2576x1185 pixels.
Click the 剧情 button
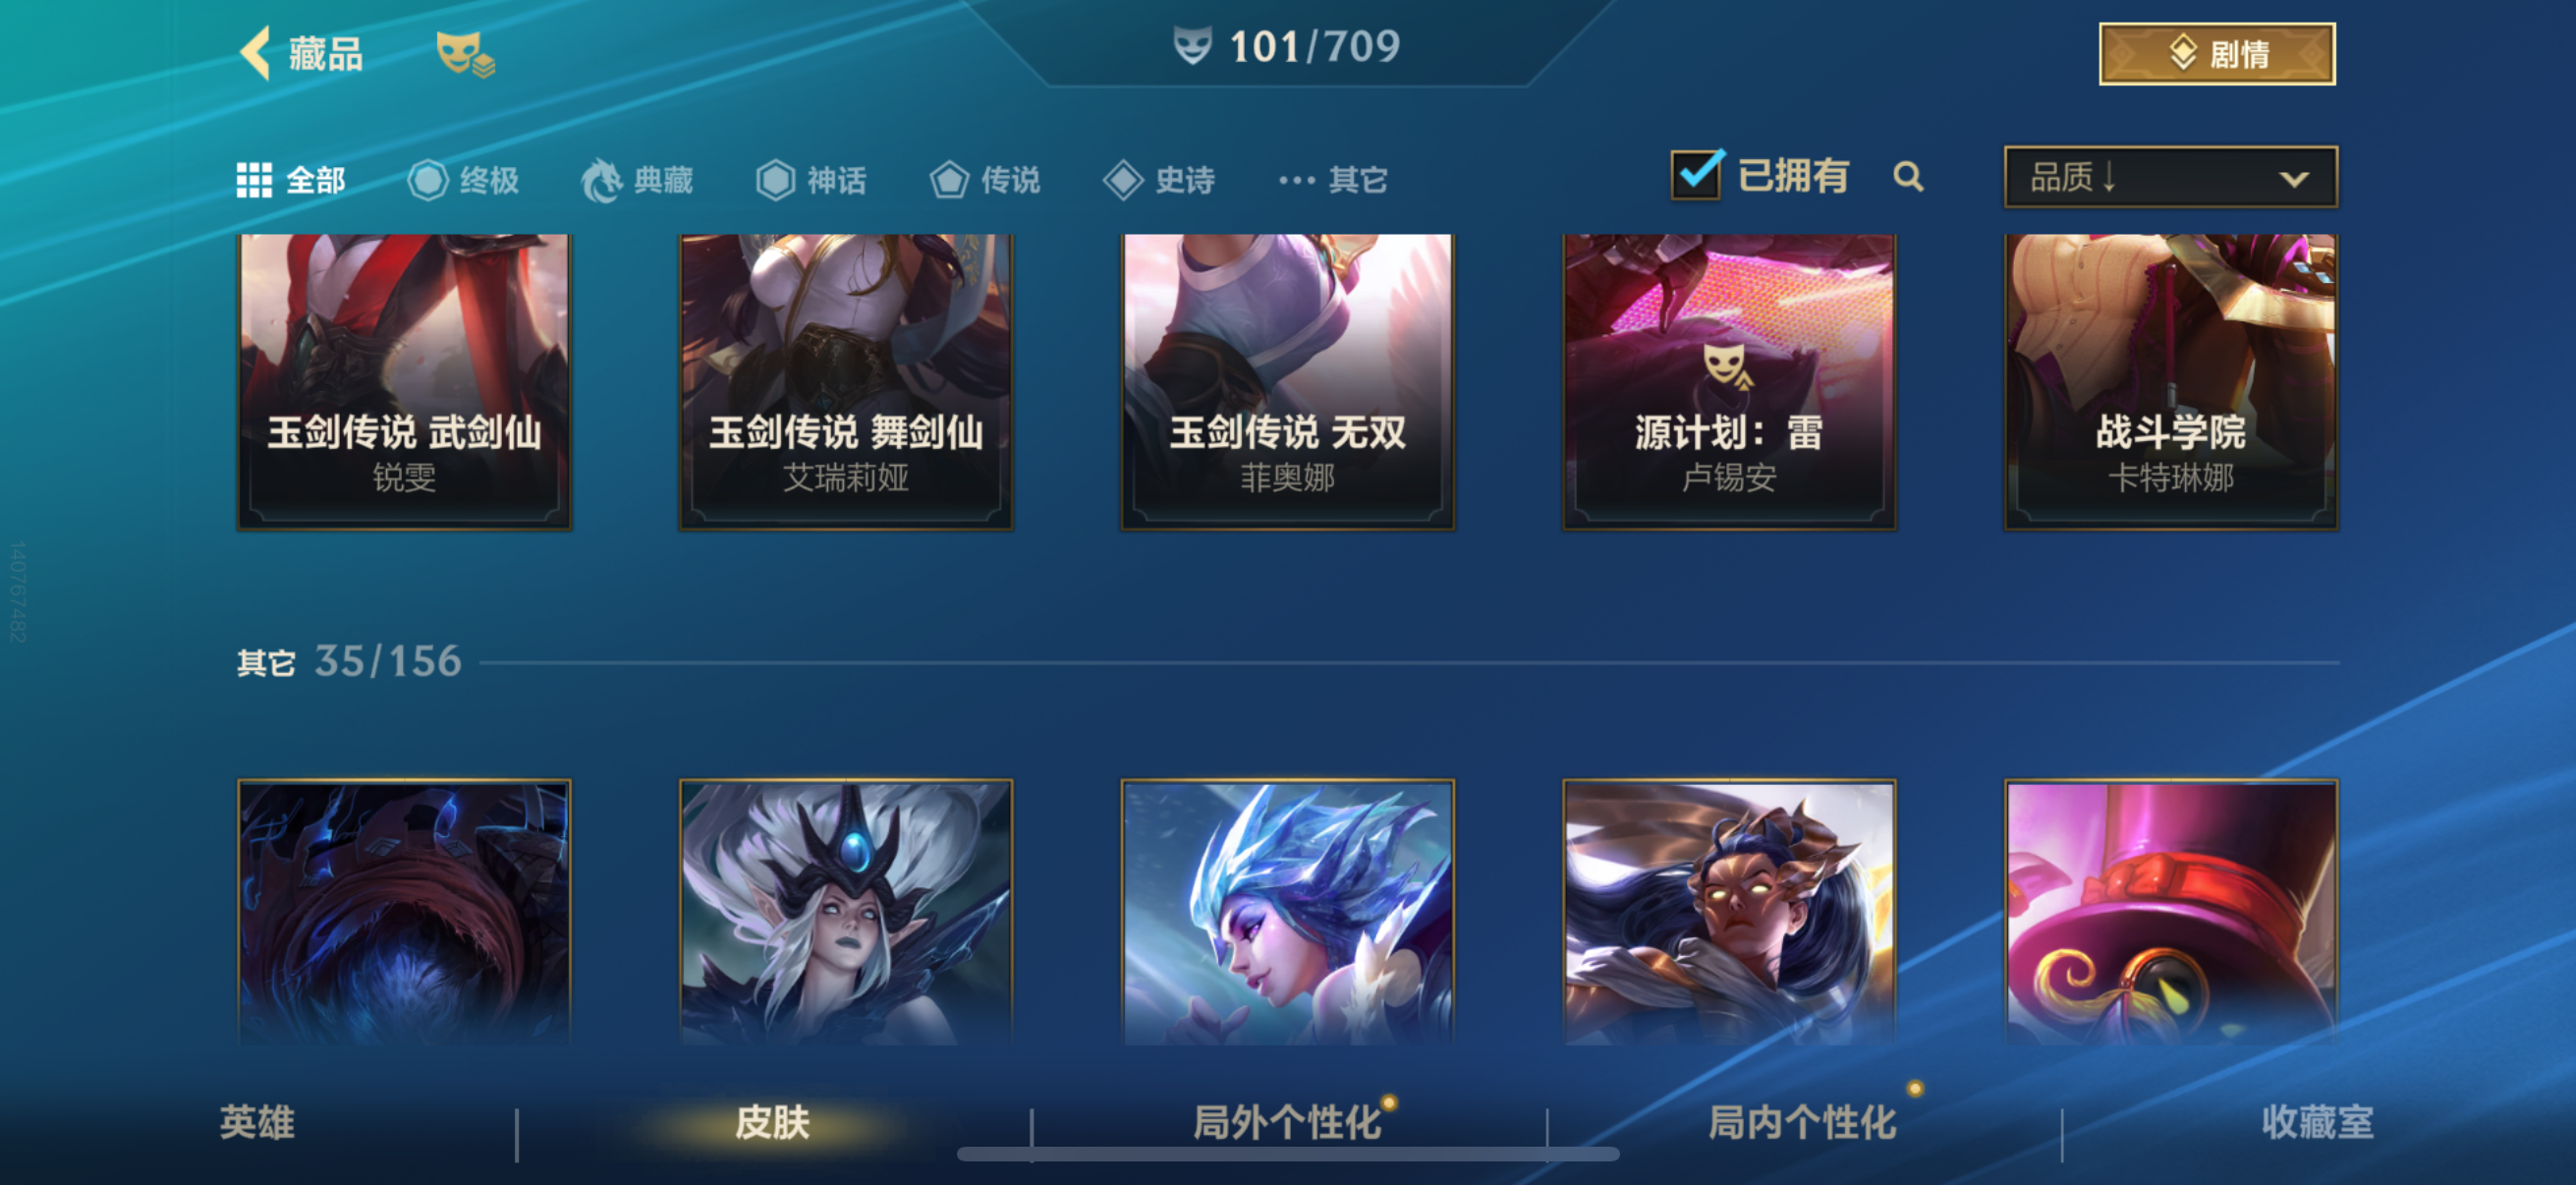pyautogui.click(x=2217, y=54)
